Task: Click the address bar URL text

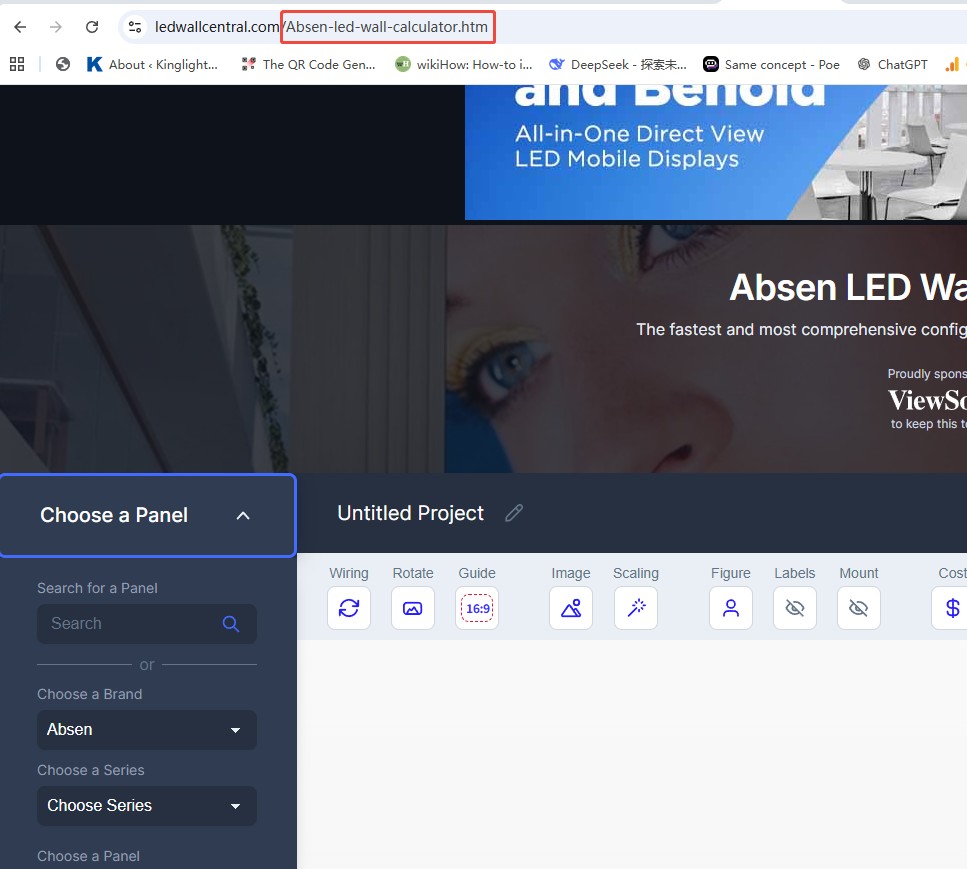Action: pos(321,27)
